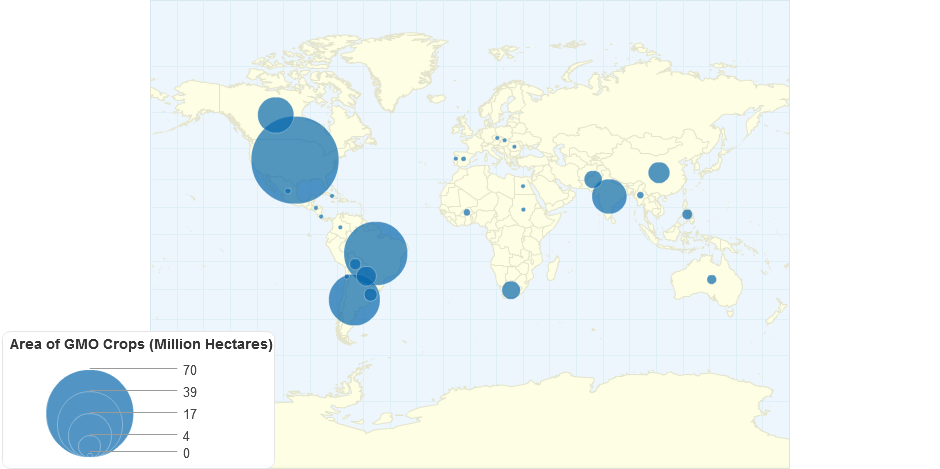Select the Australia bubble marker
The image size is (940, 469).
[x=711, y=279]
